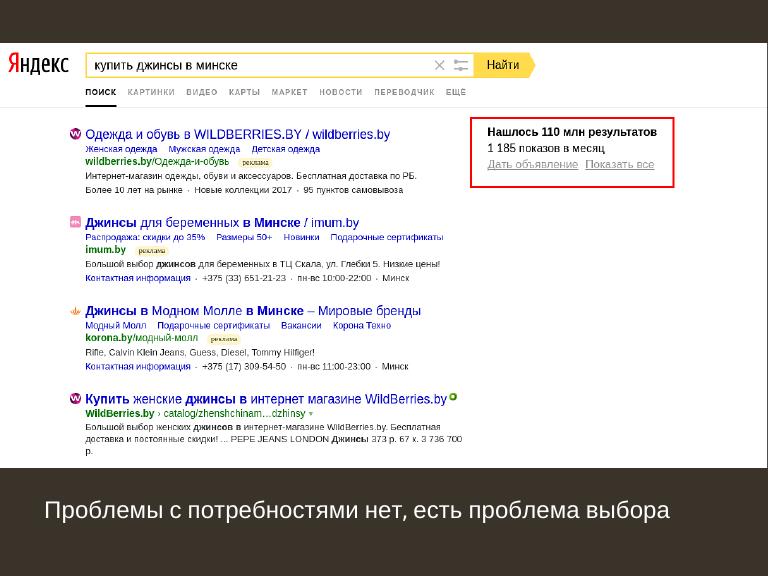Click 'Более 10 лет на рынке' text

click(134, 190)
